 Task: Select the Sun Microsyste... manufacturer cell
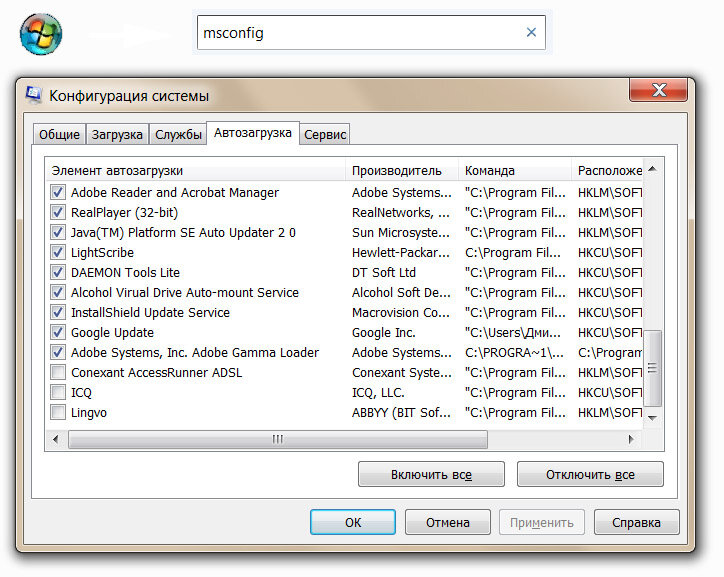[401, 233]
